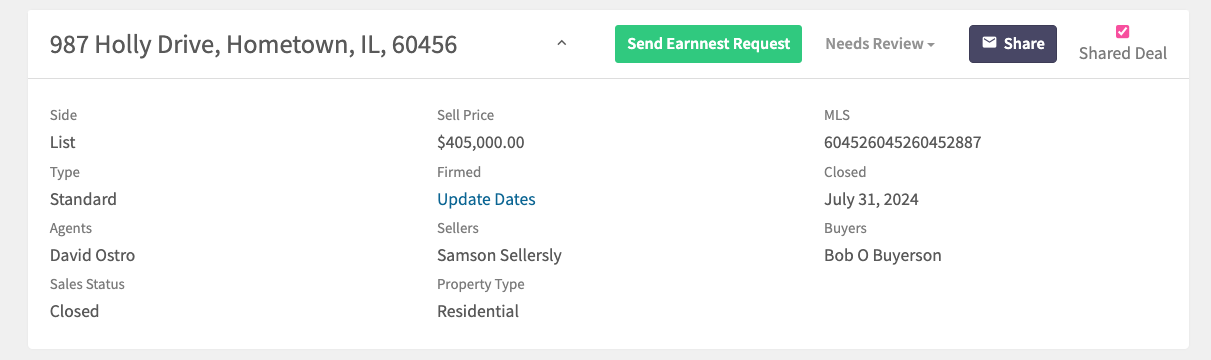The width and height of the screenshot is (1211, 360).
Task: Click the Type value Standard
Action: pos(83,199)
